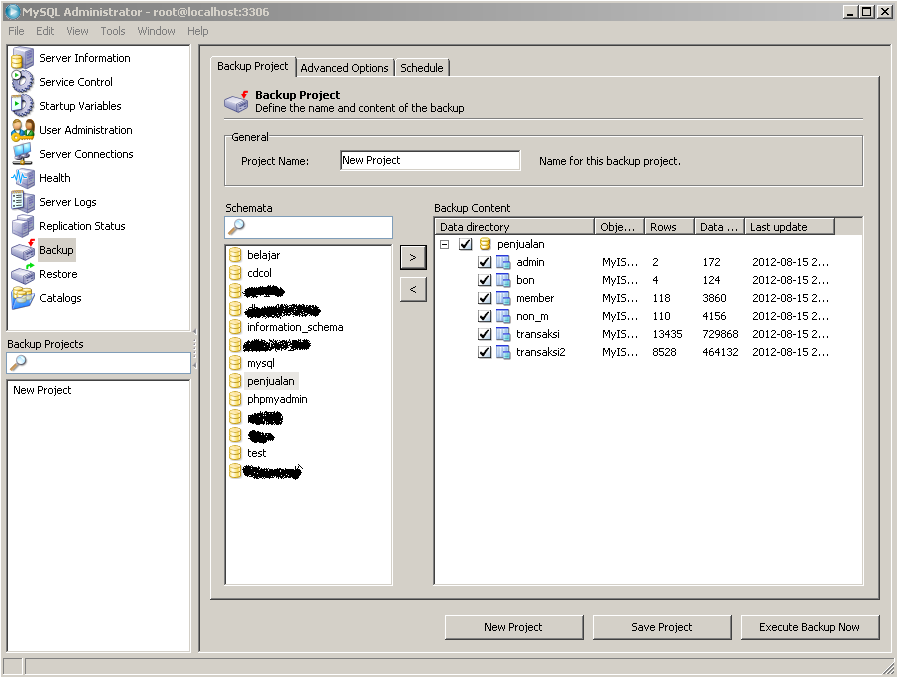Click the penjualan database icon in Schemata list

click(235, 381)
